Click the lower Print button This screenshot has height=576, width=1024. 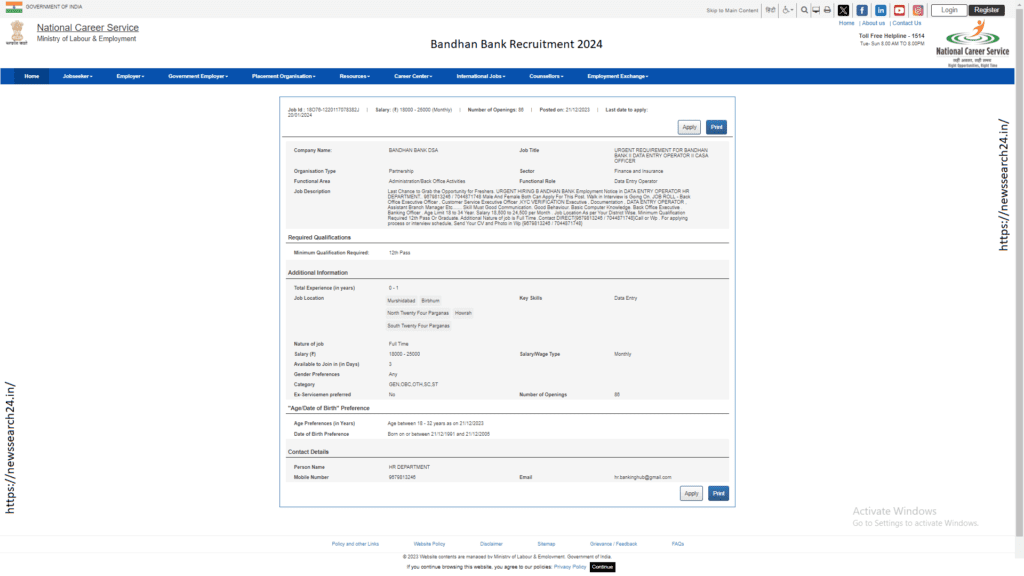718,494
